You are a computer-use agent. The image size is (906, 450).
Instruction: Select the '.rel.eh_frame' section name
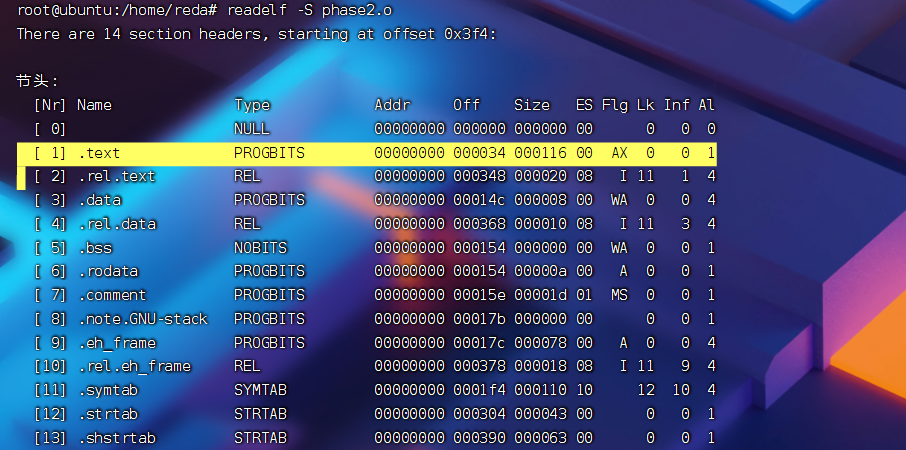[x=134, y=366]
